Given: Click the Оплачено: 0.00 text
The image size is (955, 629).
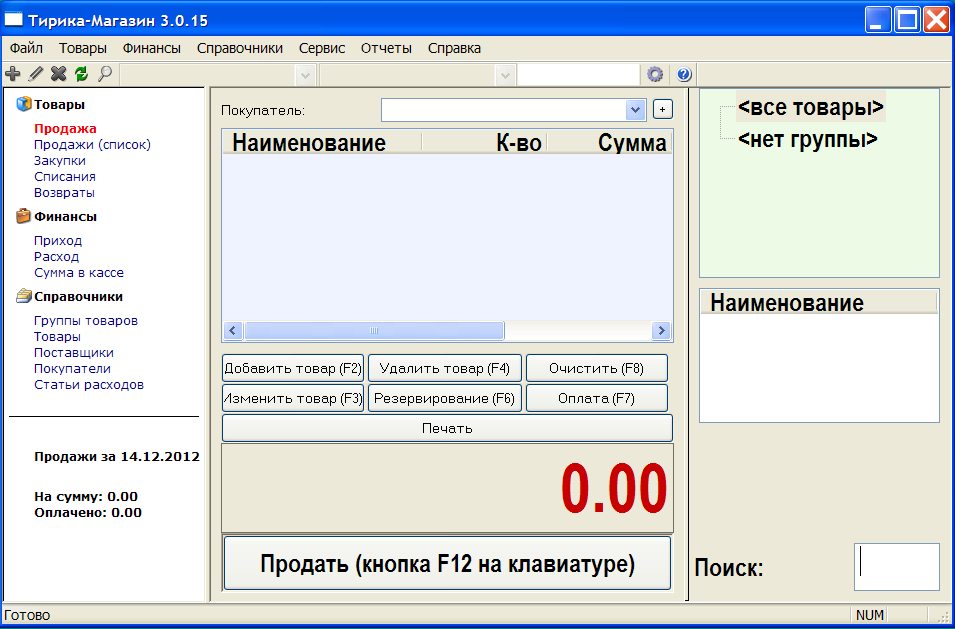Looking at the screenshot, I should [88, 512].
